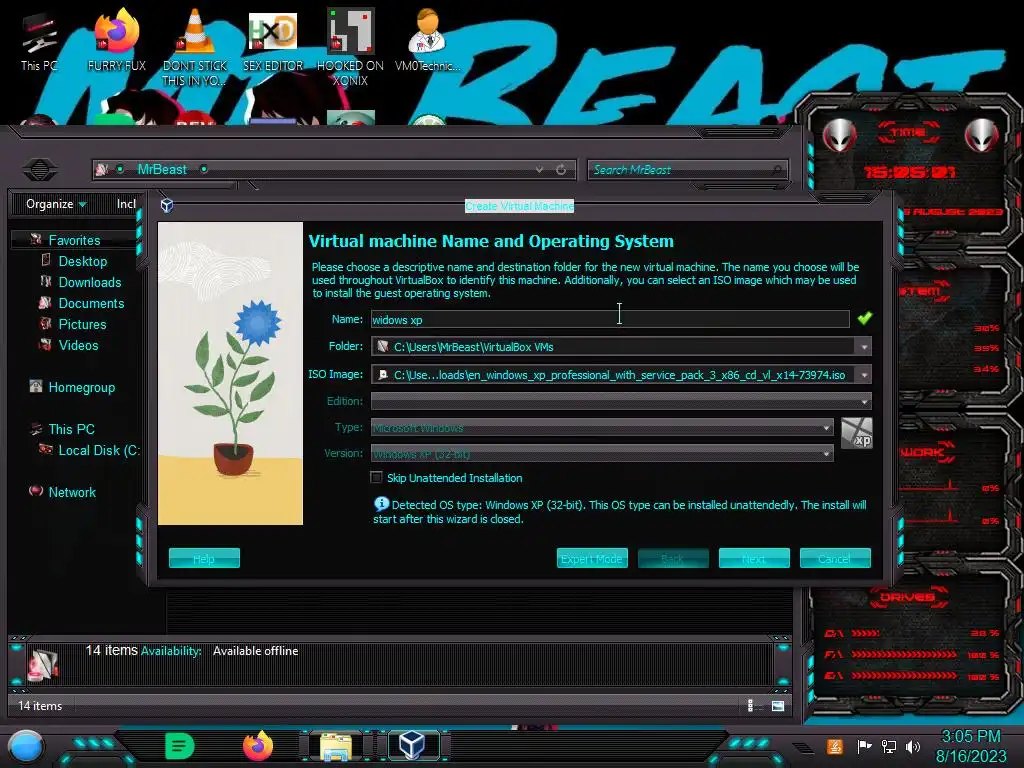Open the Organize dropdown menu in Explorer
Viewport: 1024px width, 768px height.
click(56, 204)
